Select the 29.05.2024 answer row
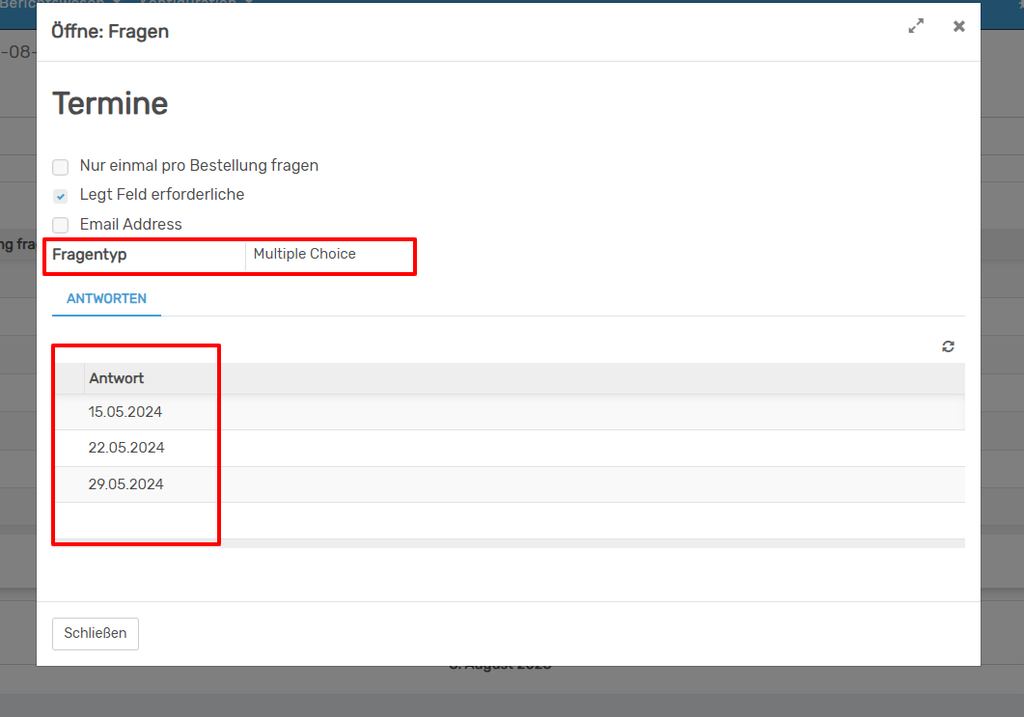Screen dimensions: 1024x717 (x=126, y=484)
